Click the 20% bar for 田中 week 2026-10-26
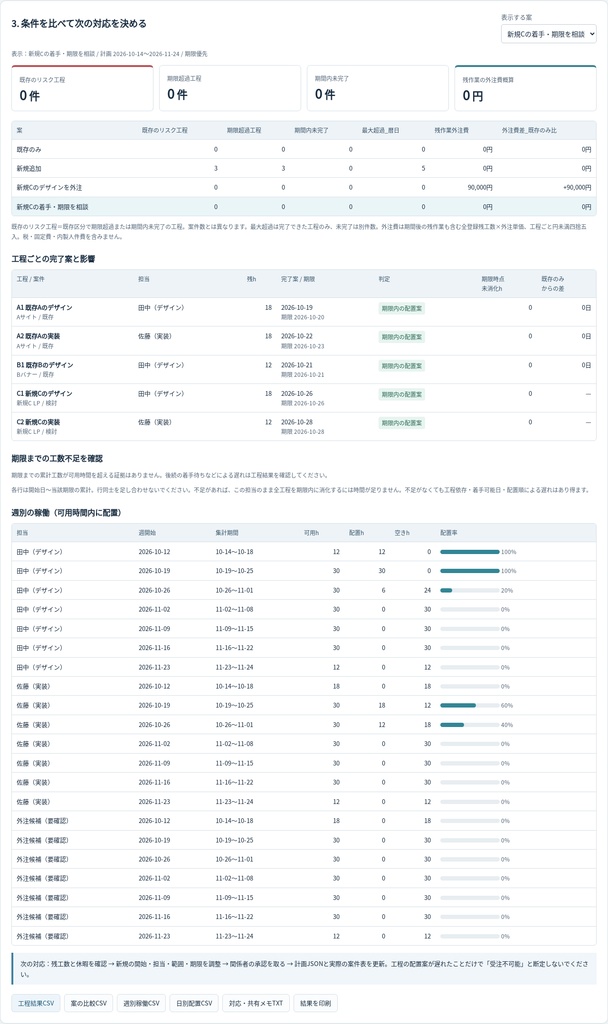 click(x=470, y=590)
